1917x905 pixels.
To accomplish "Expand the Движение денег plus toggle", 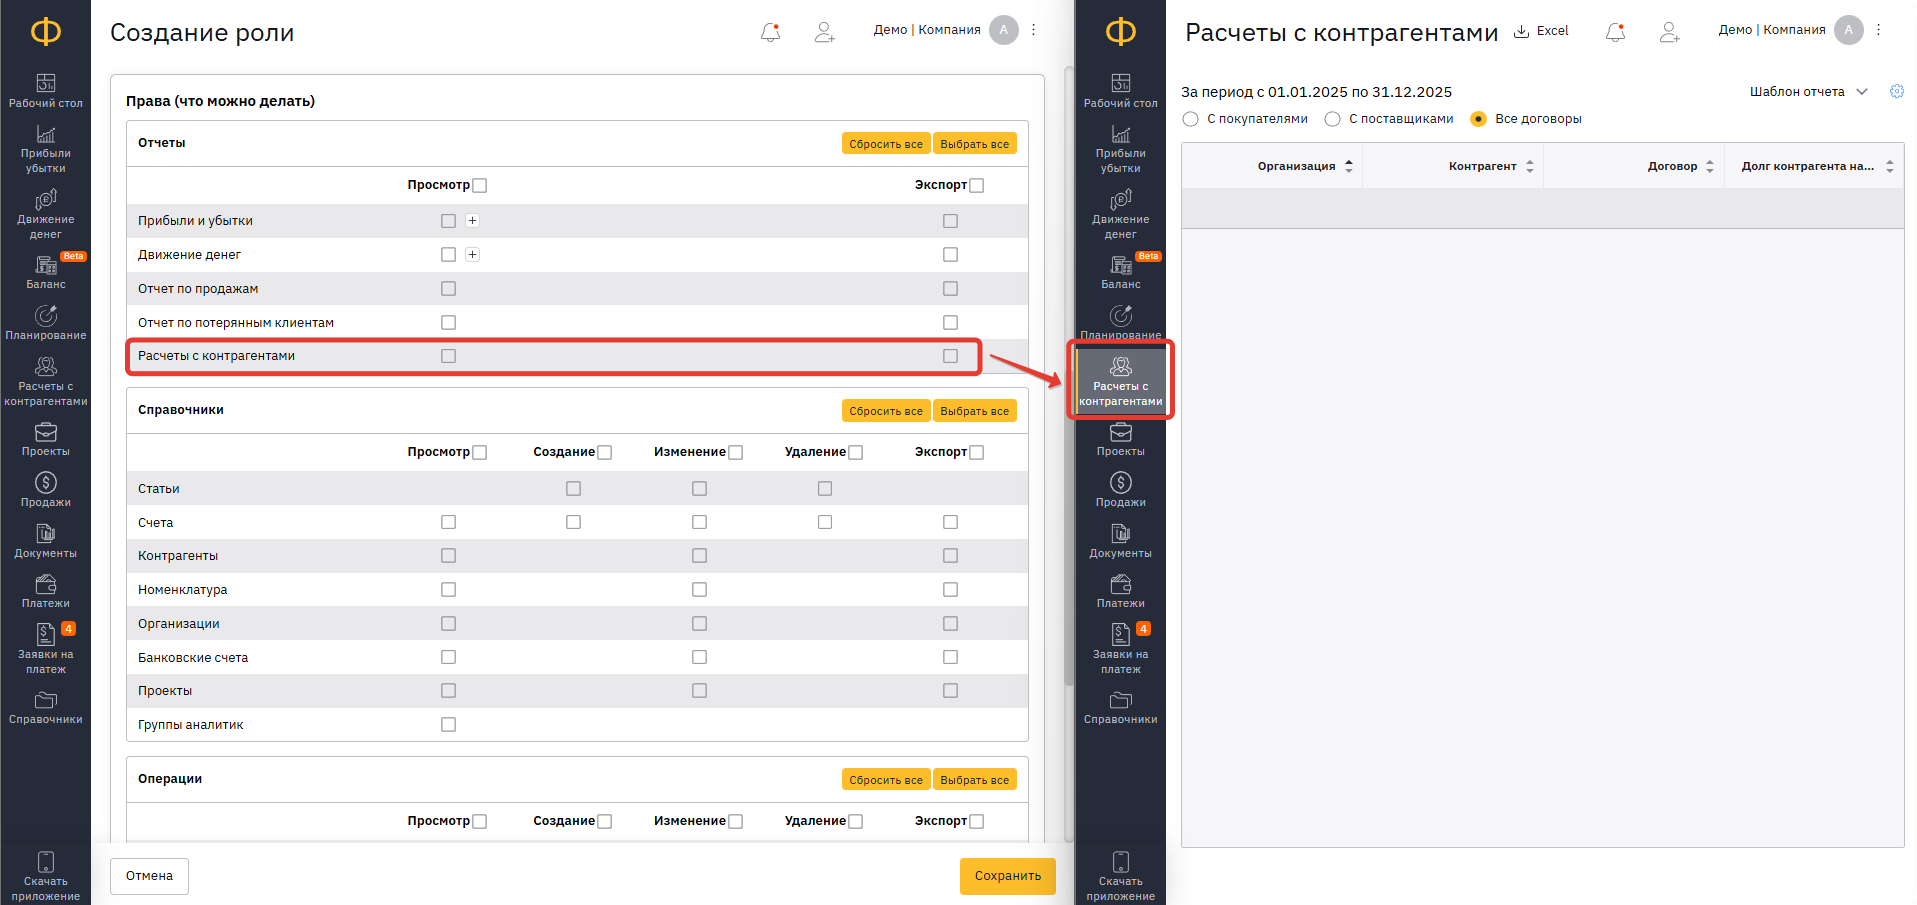I will pyautogui.click(x=473, y=255).
